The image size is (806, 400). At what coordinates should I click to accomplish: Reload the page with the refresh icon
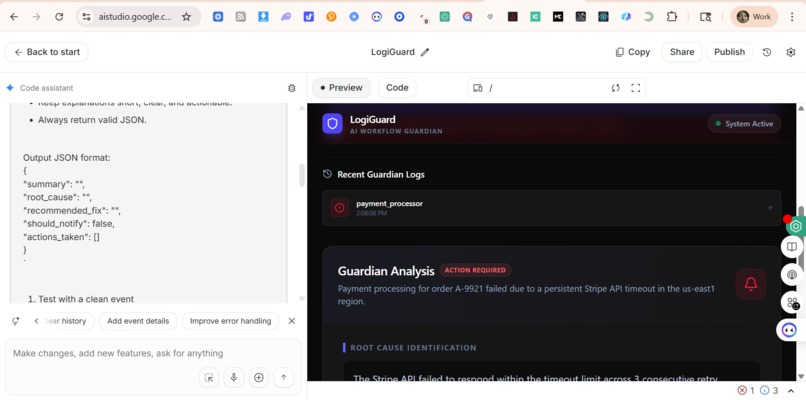point(59,17)
